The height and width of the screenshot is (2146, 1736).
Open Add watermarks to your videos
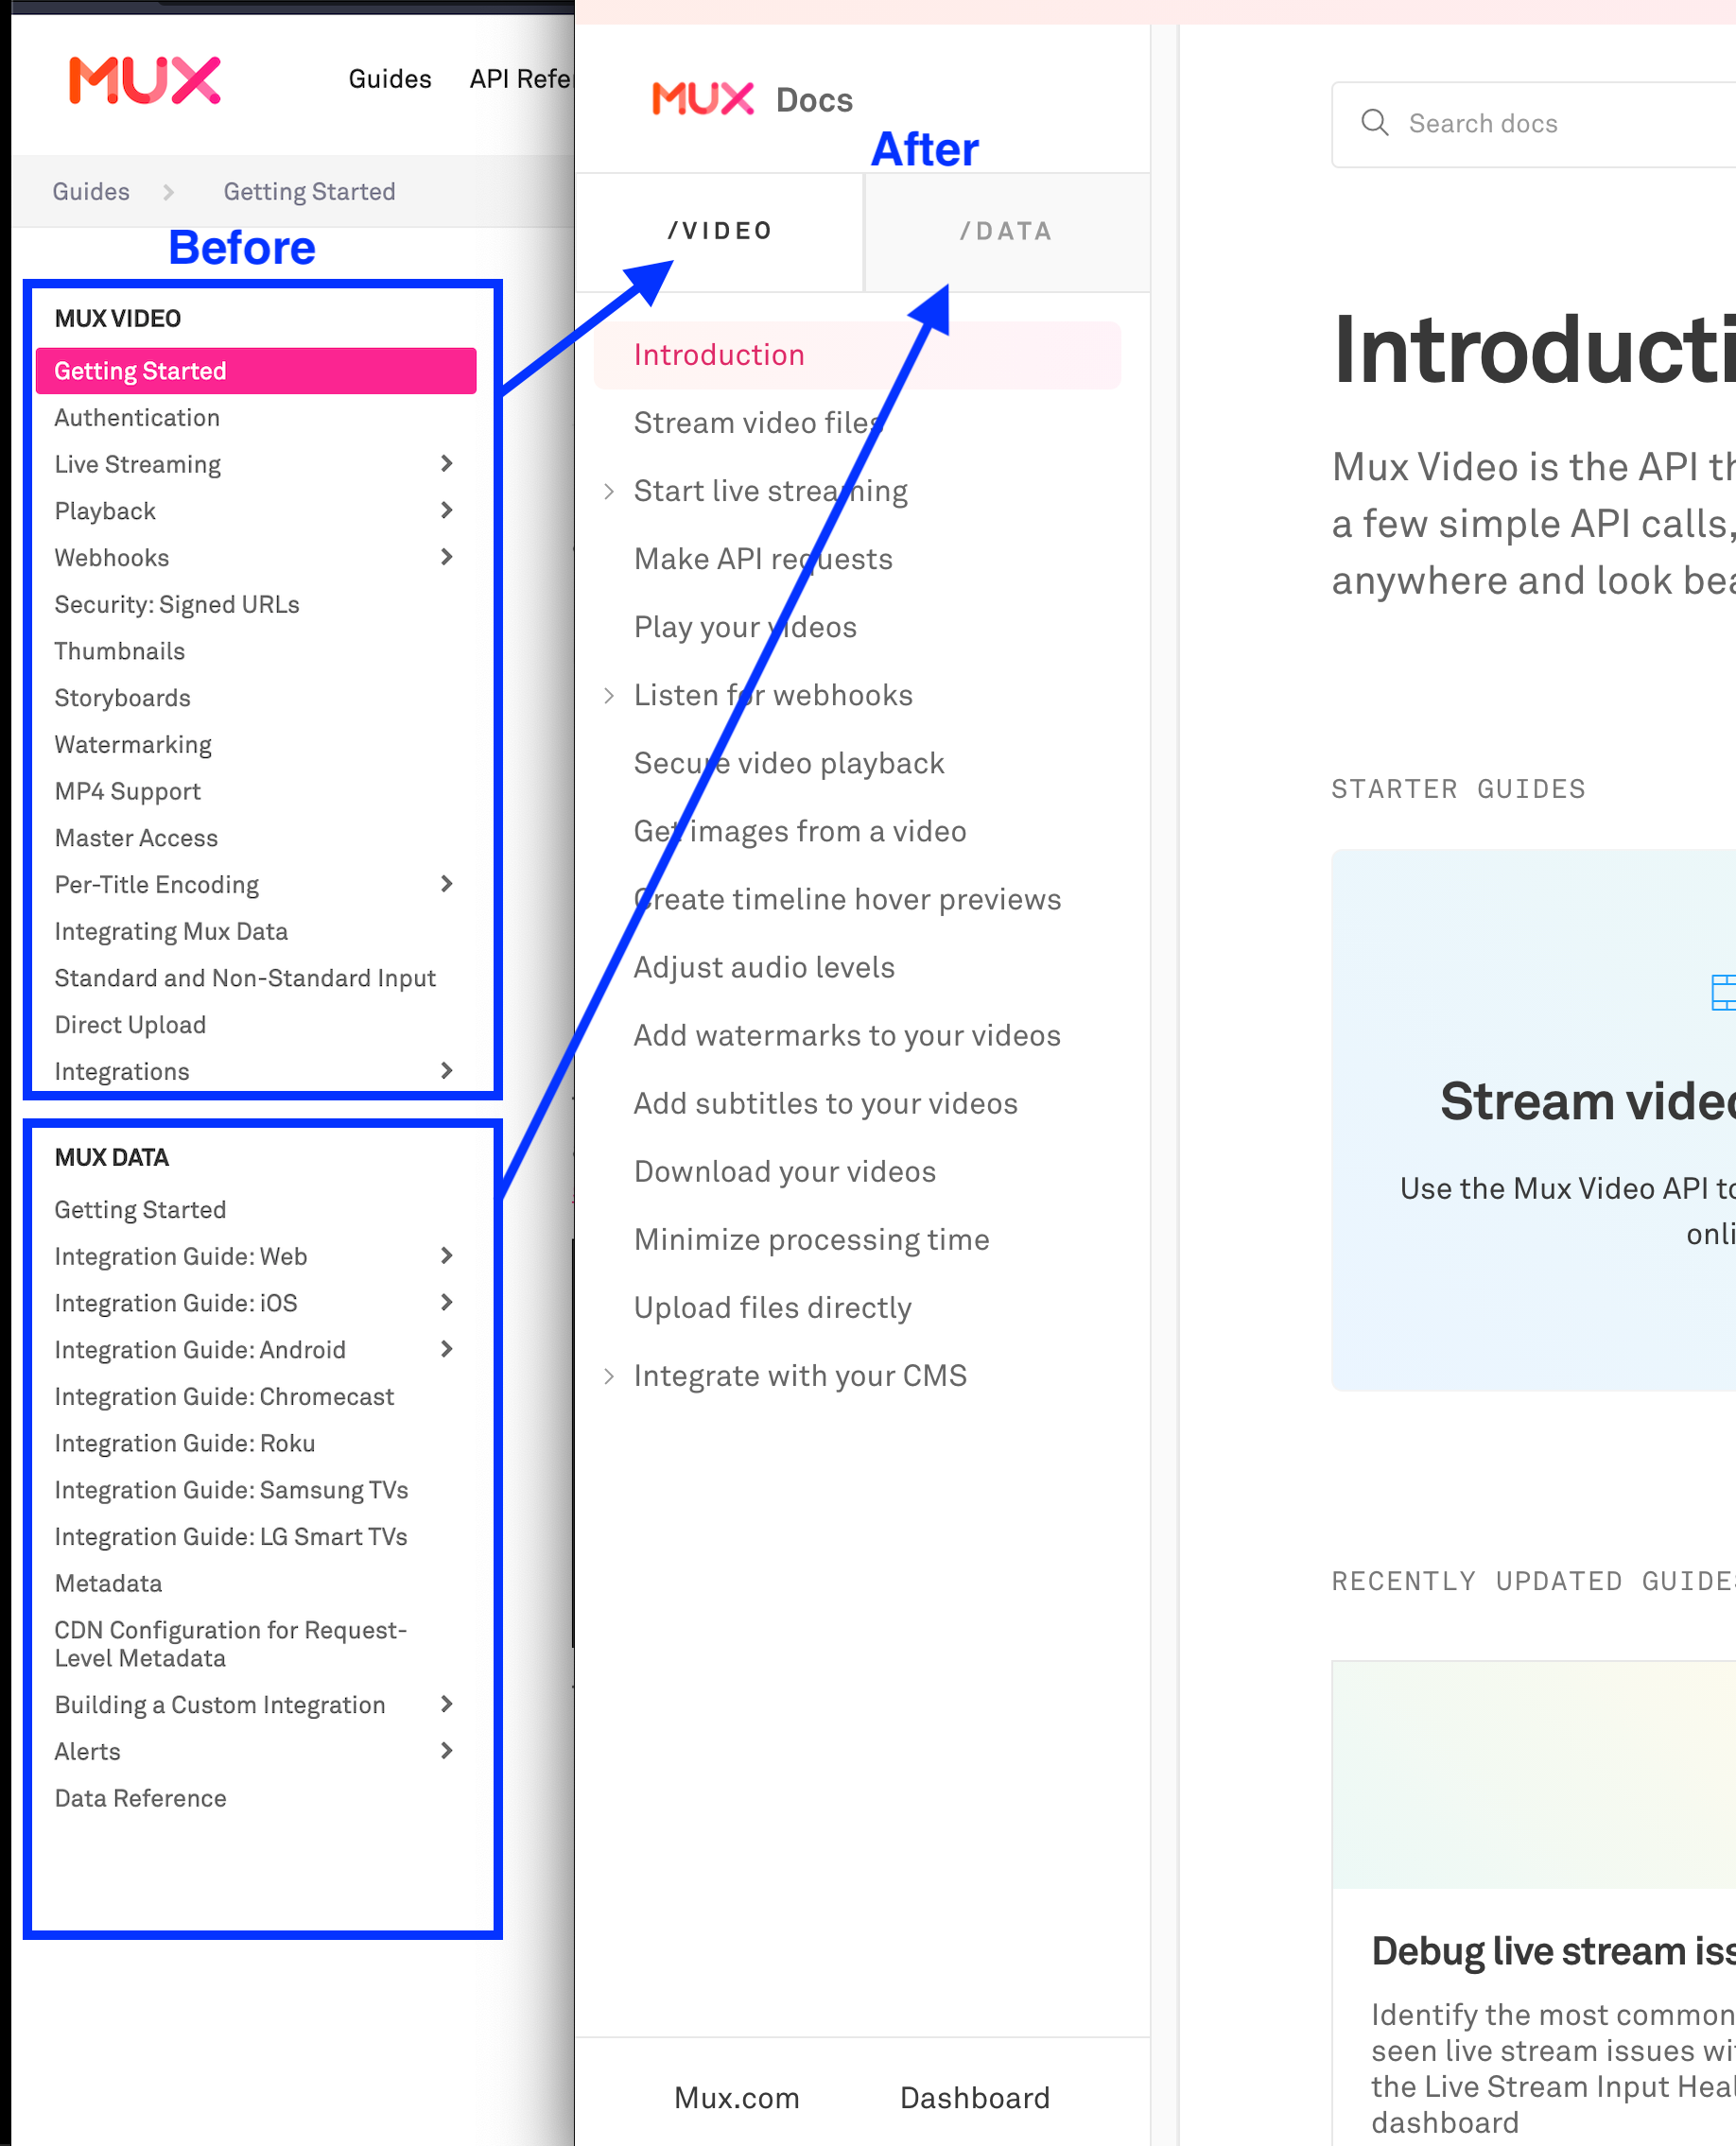pos(847,1035)
